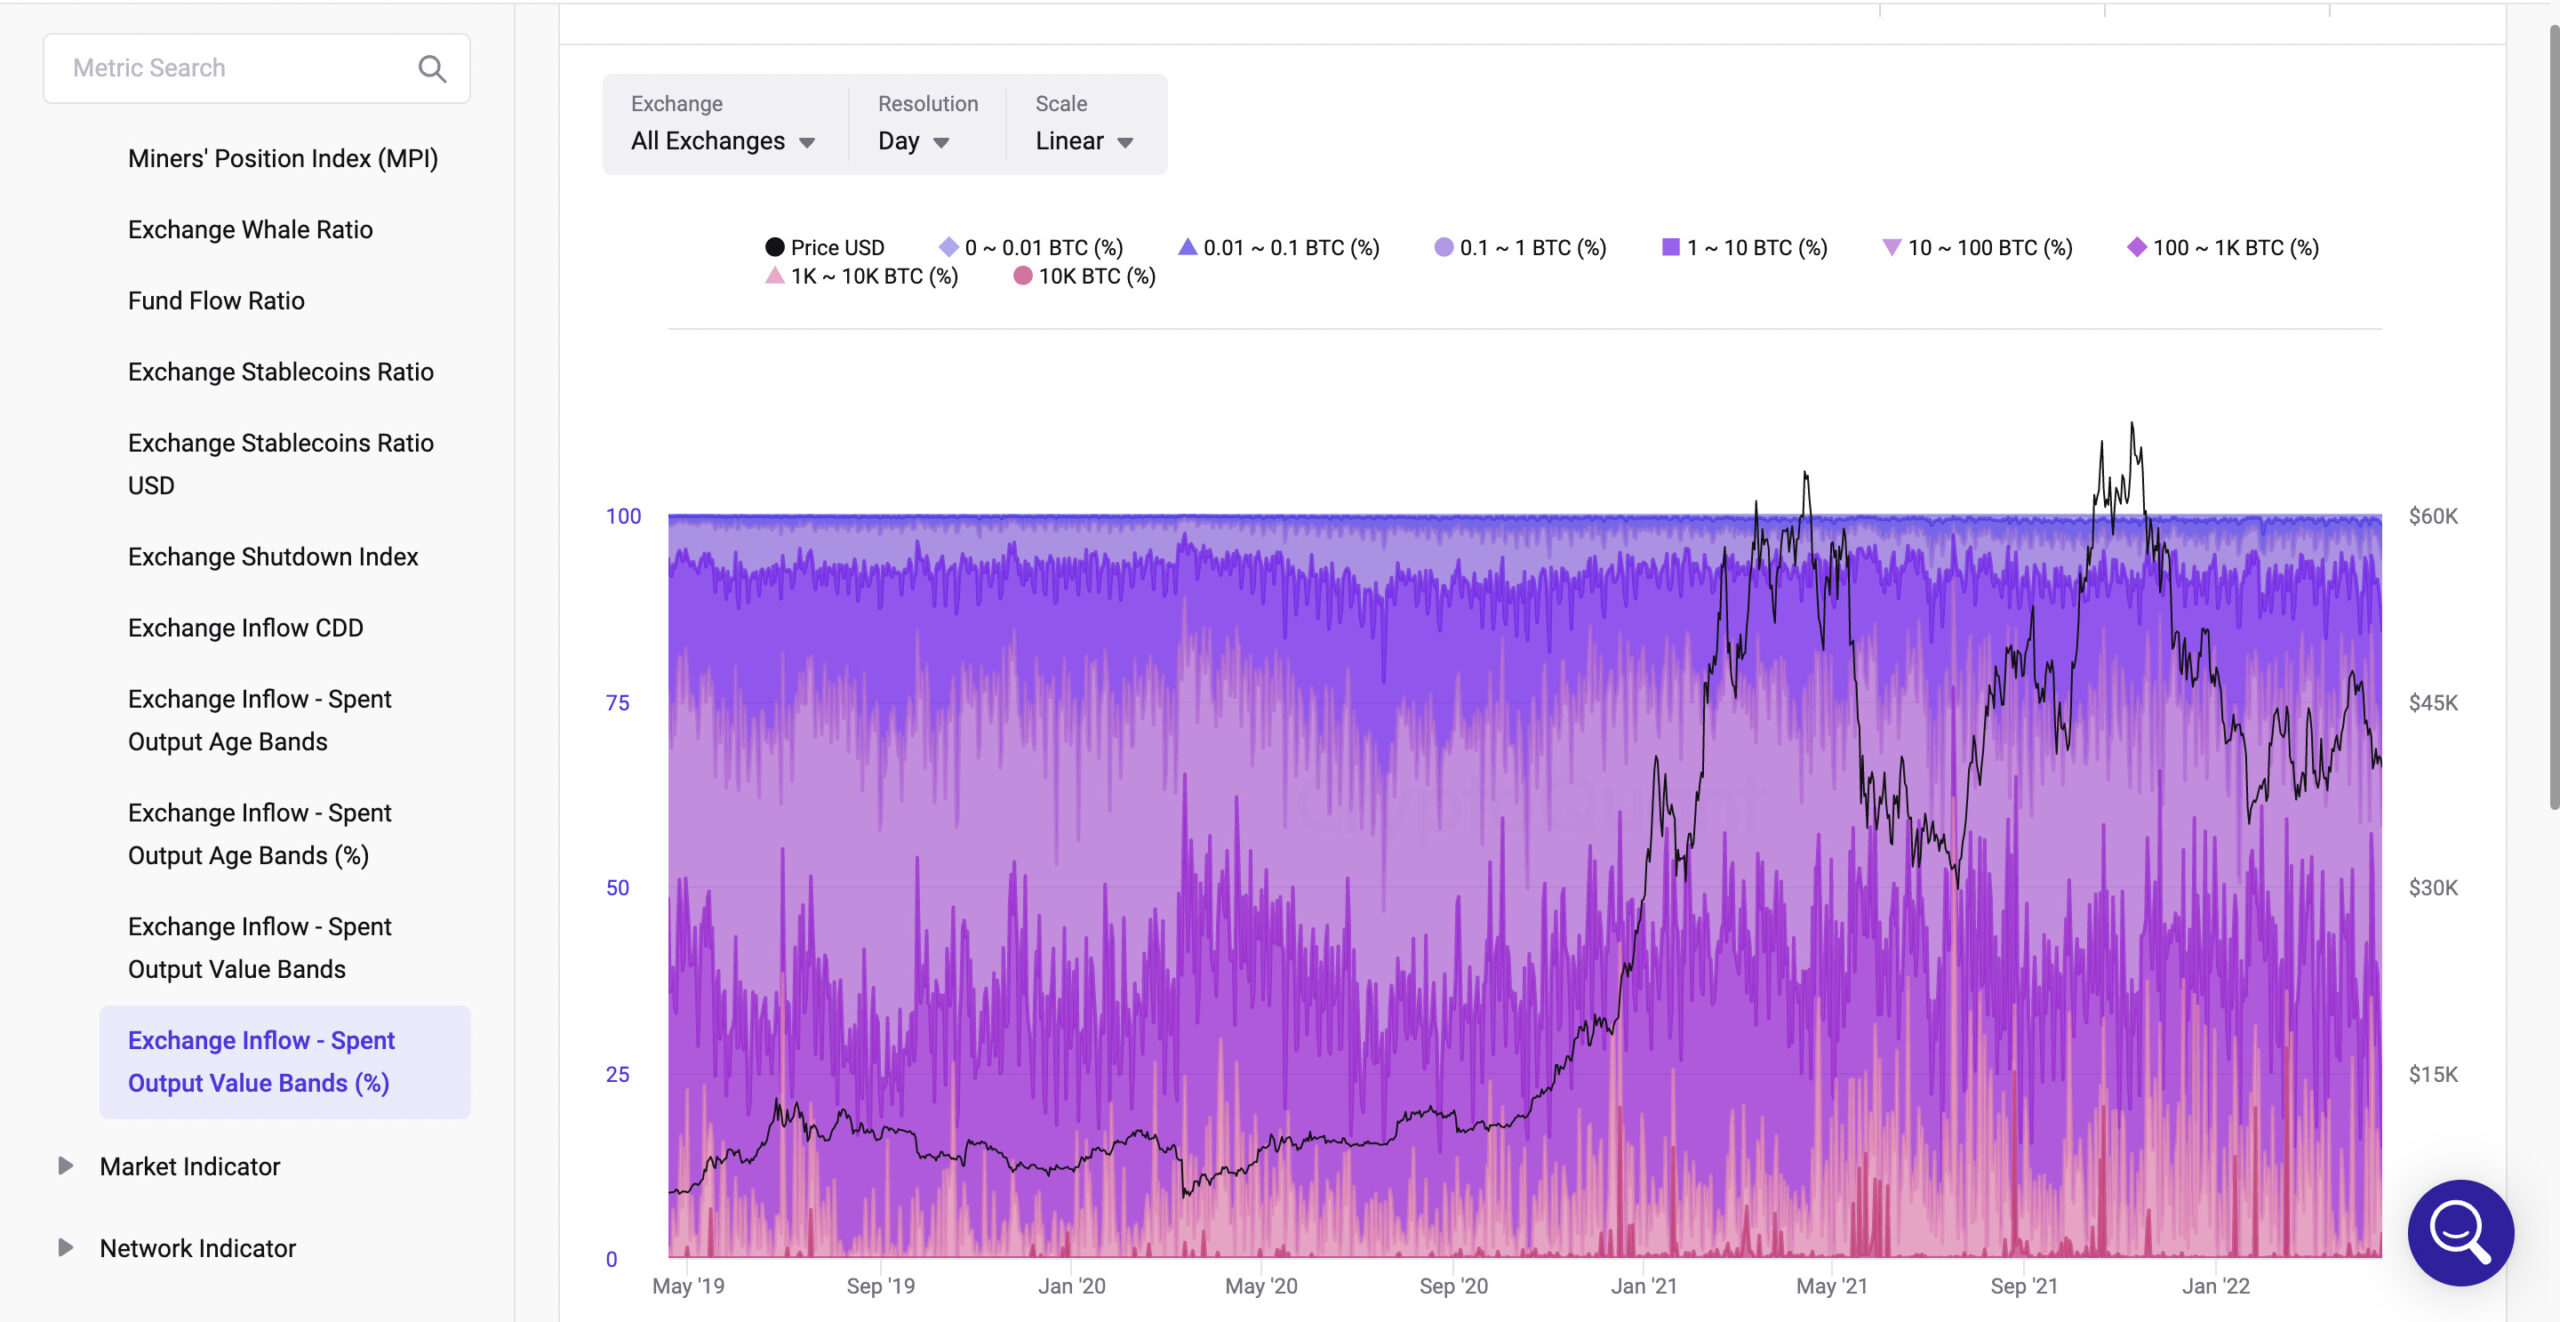Toggle 100 ~ 1K BTC (%) diamond marker

coord(2137,247)
